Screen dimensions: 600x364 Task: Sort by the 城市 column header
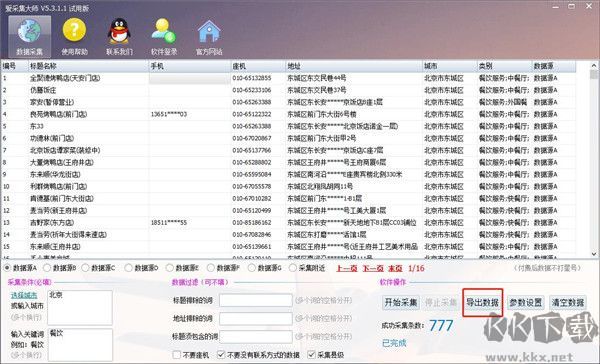pos(450,66)
